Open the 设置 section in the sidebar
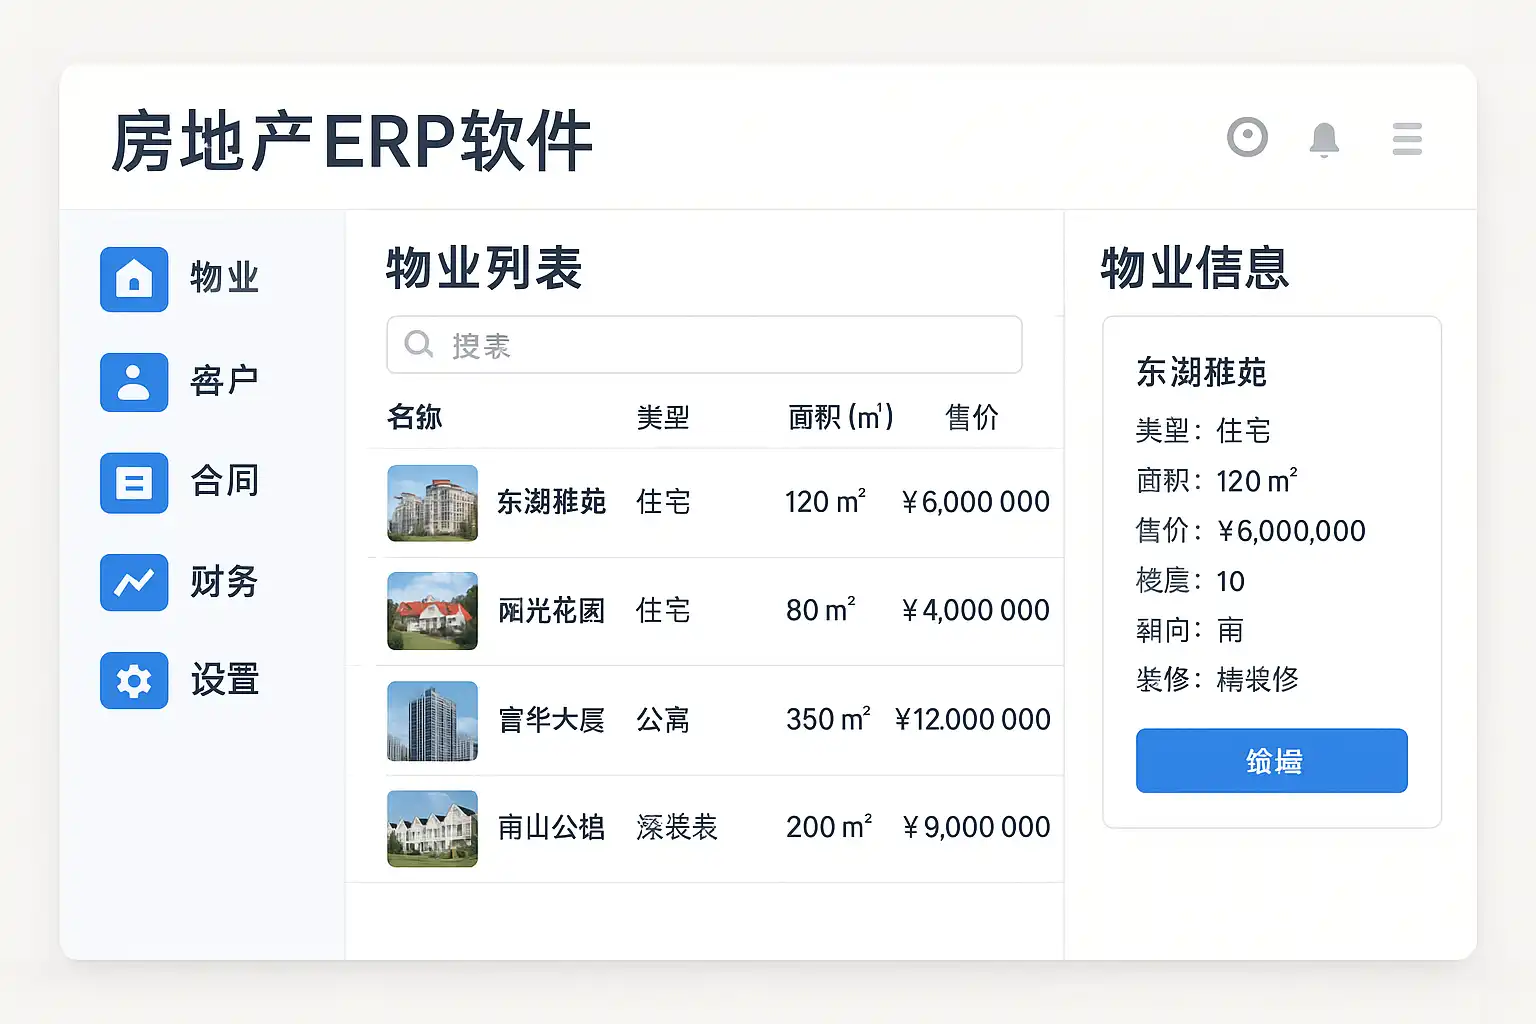1536x1024 pixels. pyautogui.click(x=225, y=680)
